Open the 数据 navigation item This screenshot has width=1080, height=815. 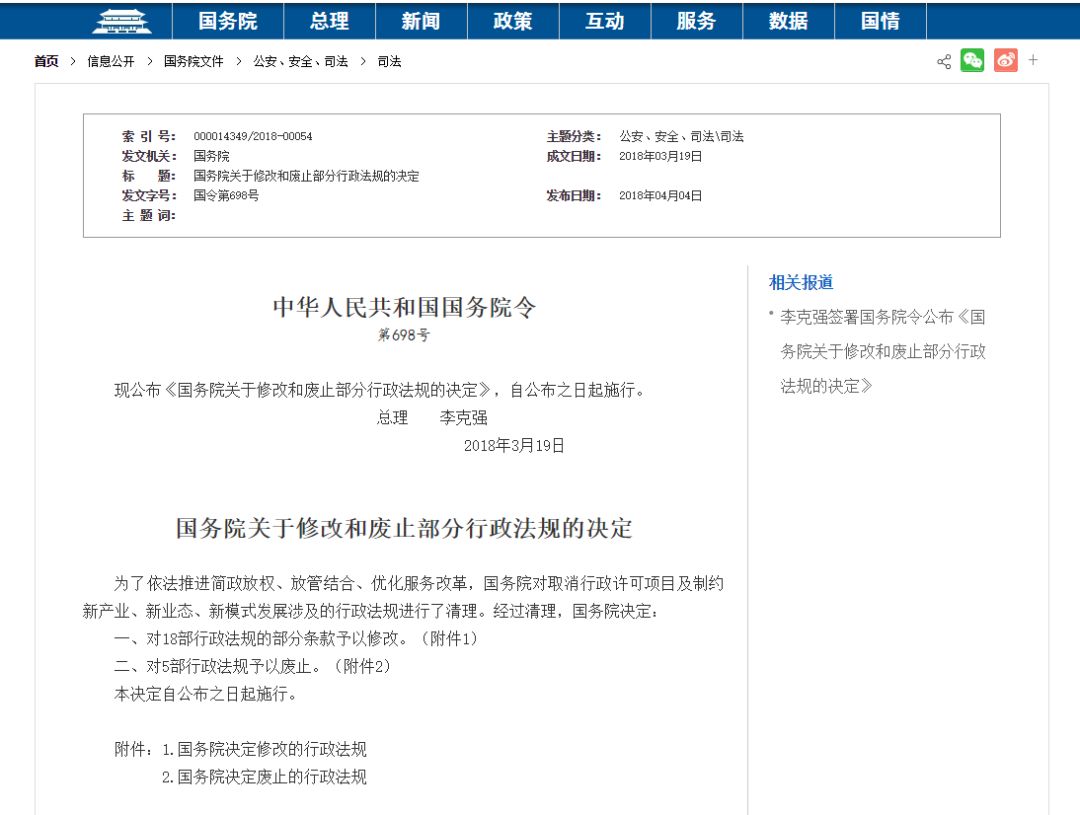[x=788, y=21]
